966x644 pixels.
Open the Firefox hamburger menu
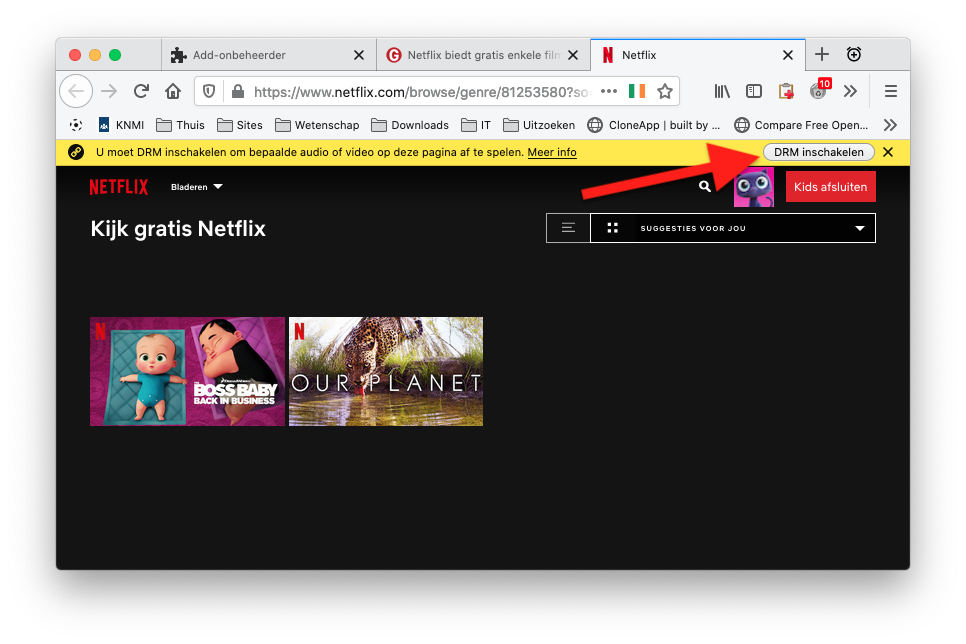click(890, 91)
